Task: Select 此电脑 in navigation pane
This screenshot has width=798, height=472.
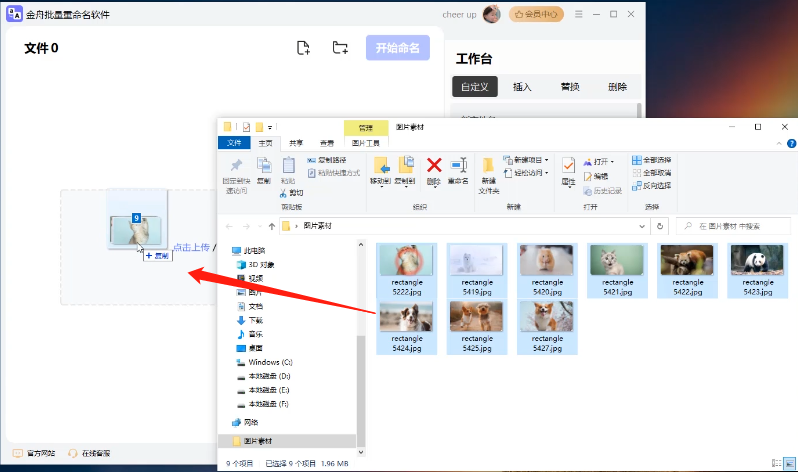Action: coord(249,251)
